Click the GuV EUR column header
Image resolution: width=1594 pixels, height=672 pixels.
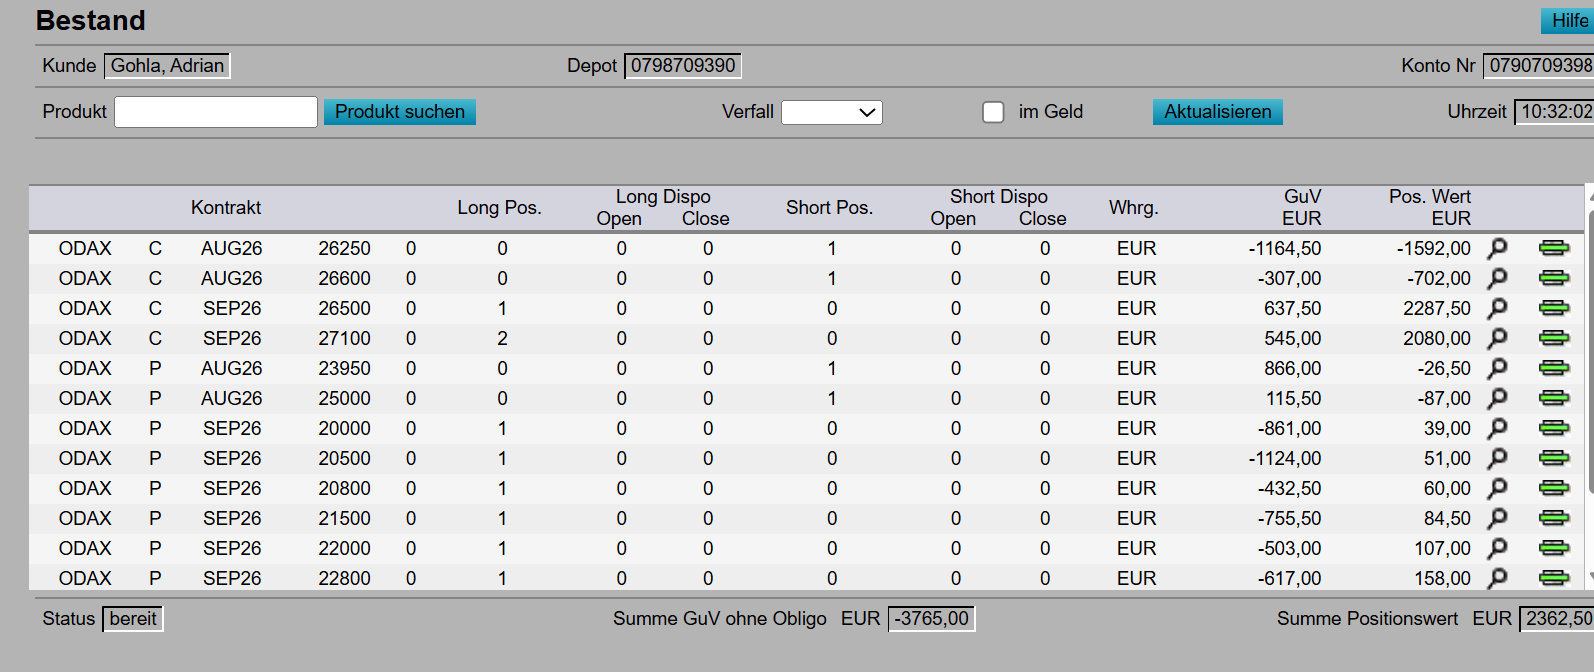coord(1302,208)
